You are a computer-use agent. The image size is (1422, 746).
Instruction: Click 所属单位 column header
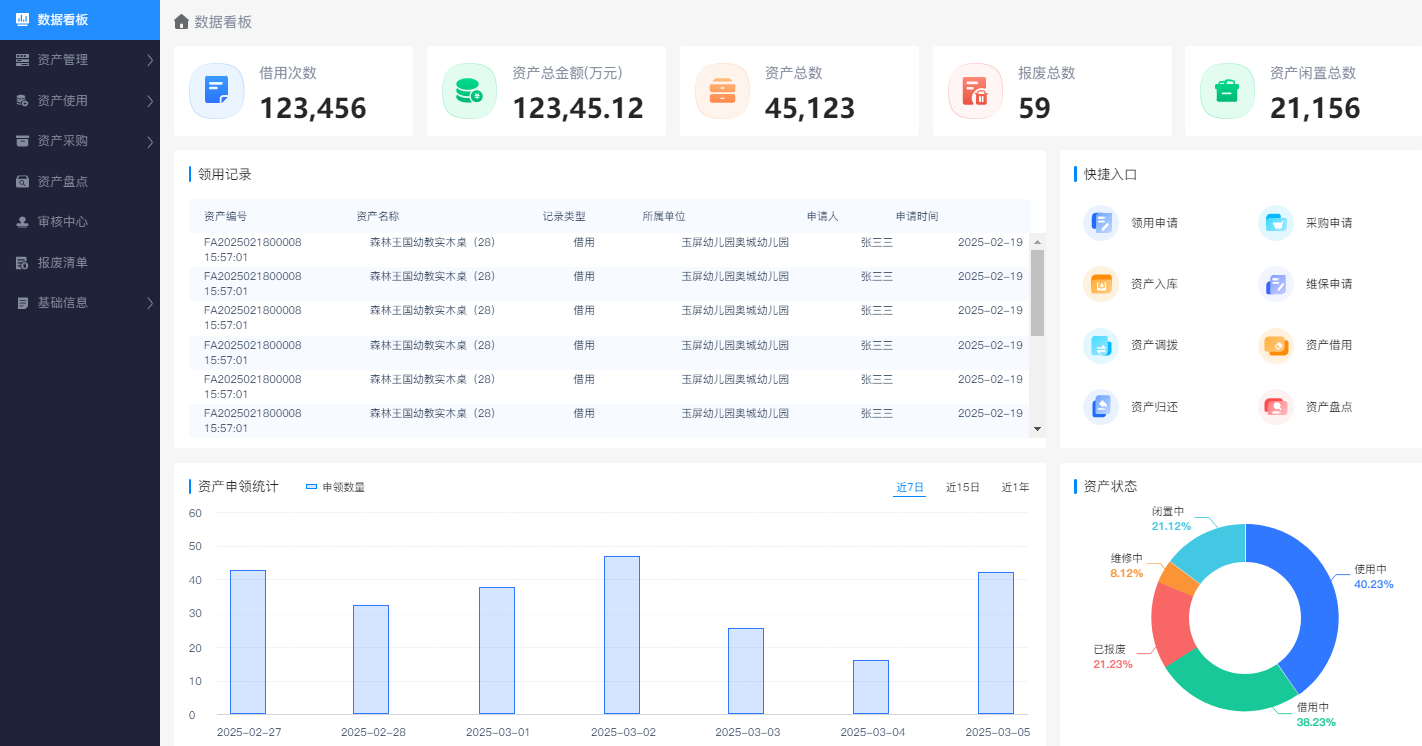tap(664, 217)
